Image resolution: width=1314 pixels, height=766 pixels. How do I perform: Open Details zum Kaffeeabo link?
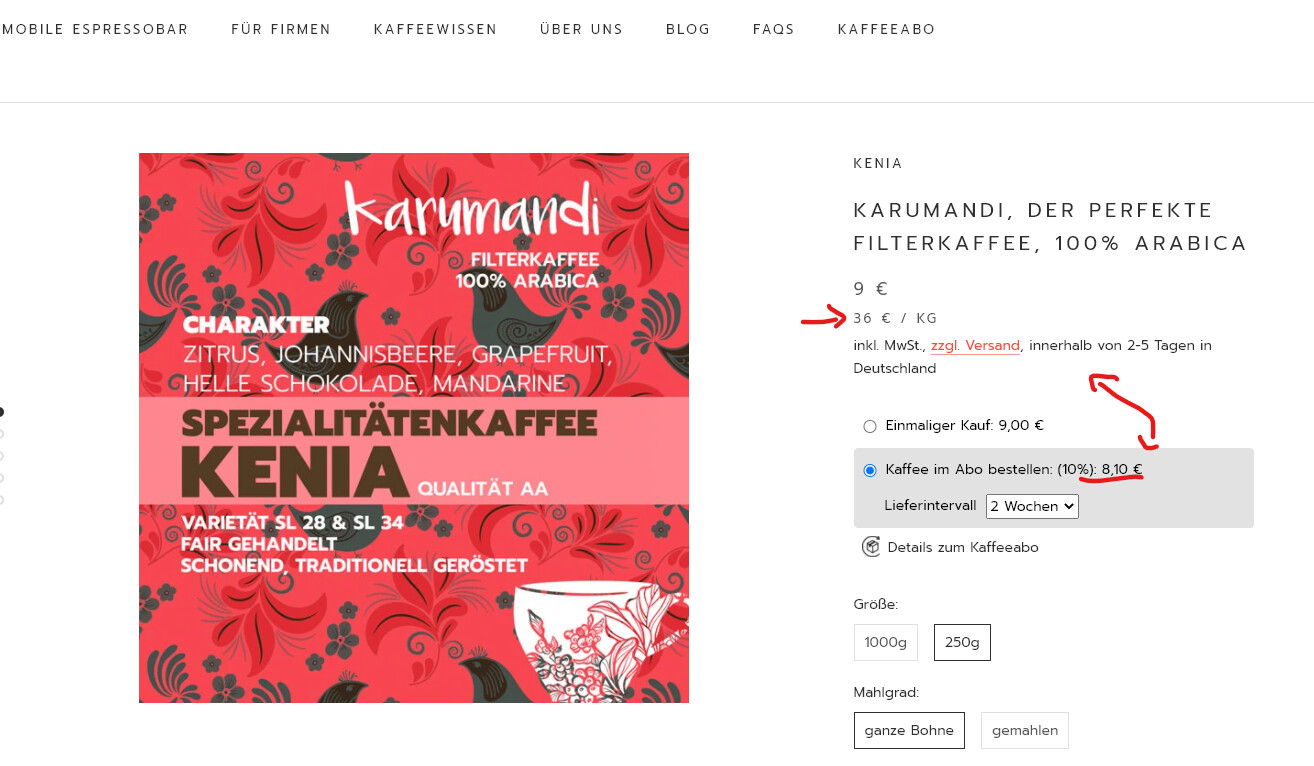tap(963, 547)
